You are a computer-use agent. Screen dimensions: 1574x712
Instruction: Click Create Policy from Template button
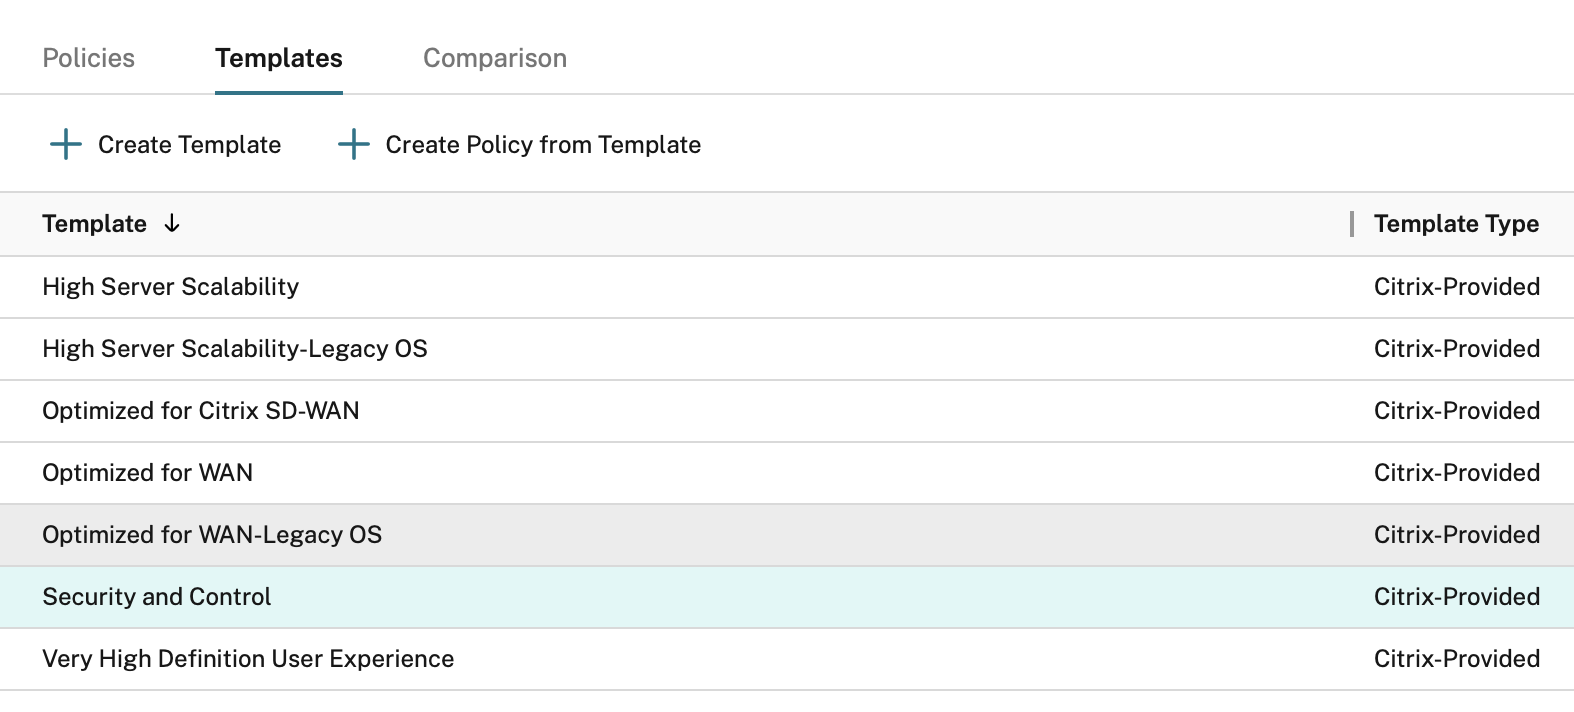[x=542, y=145]
